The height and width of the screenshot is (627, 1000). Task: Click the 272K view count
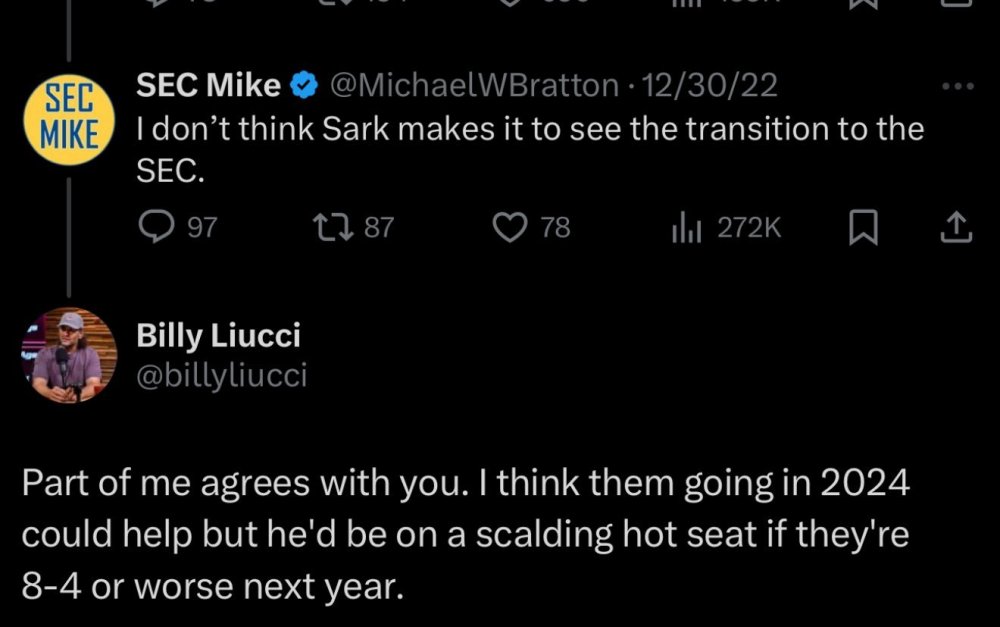(x=749, y=228)
